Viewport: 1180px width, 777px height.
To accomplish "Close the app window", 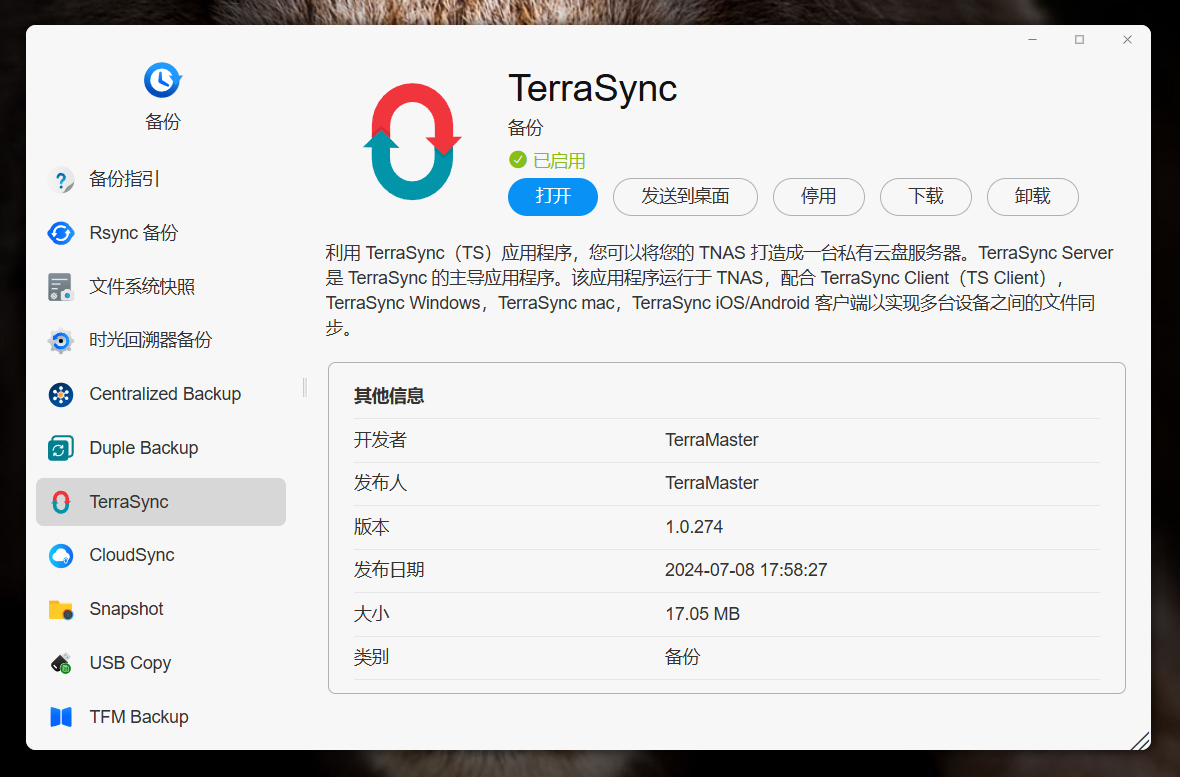I will tap(1127, 40).
